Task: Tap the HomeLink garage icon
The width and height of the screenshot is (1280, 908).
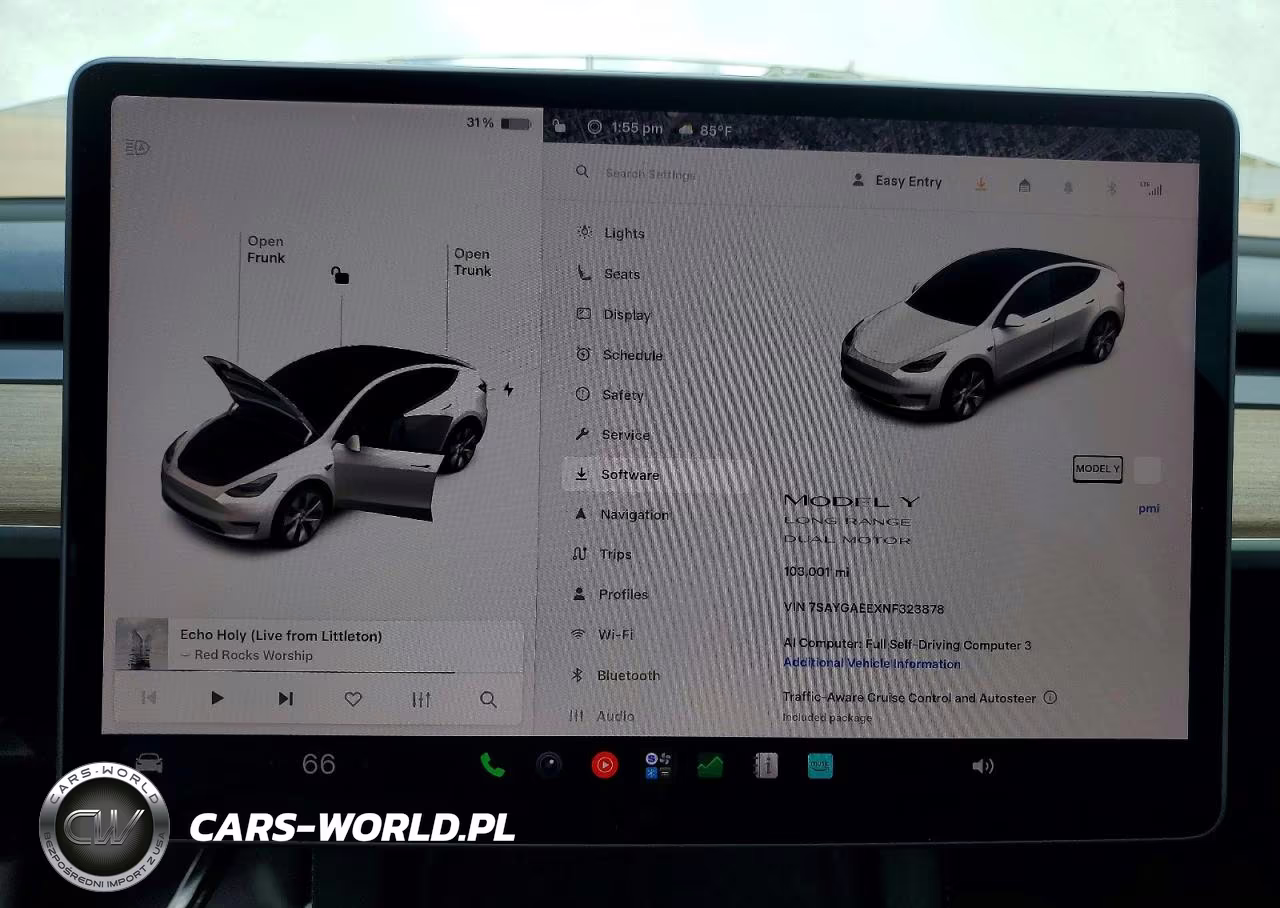Action: point(1024,185)
